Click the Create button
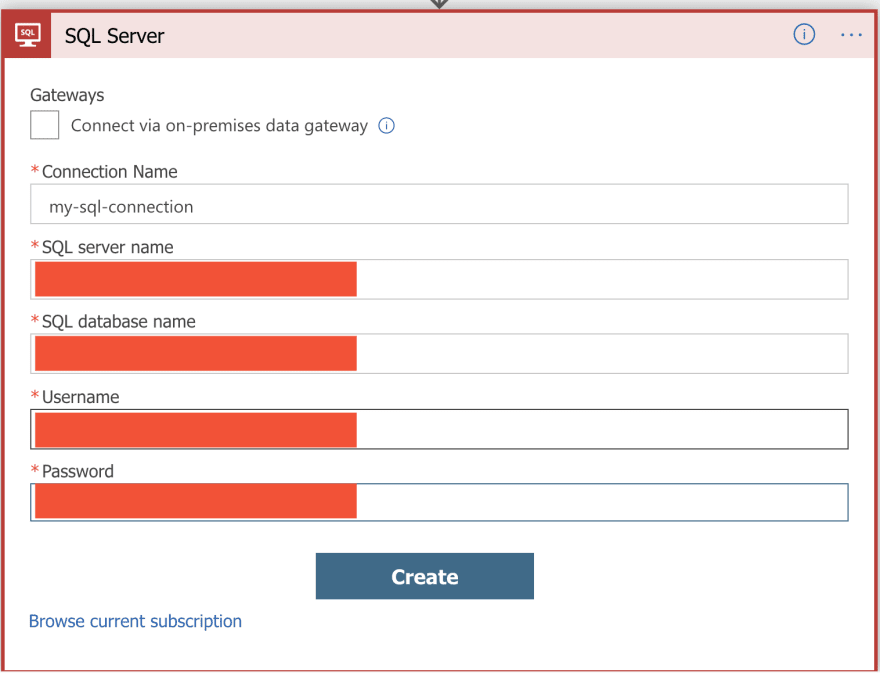880x676 pixels. [x=425, y=576]
